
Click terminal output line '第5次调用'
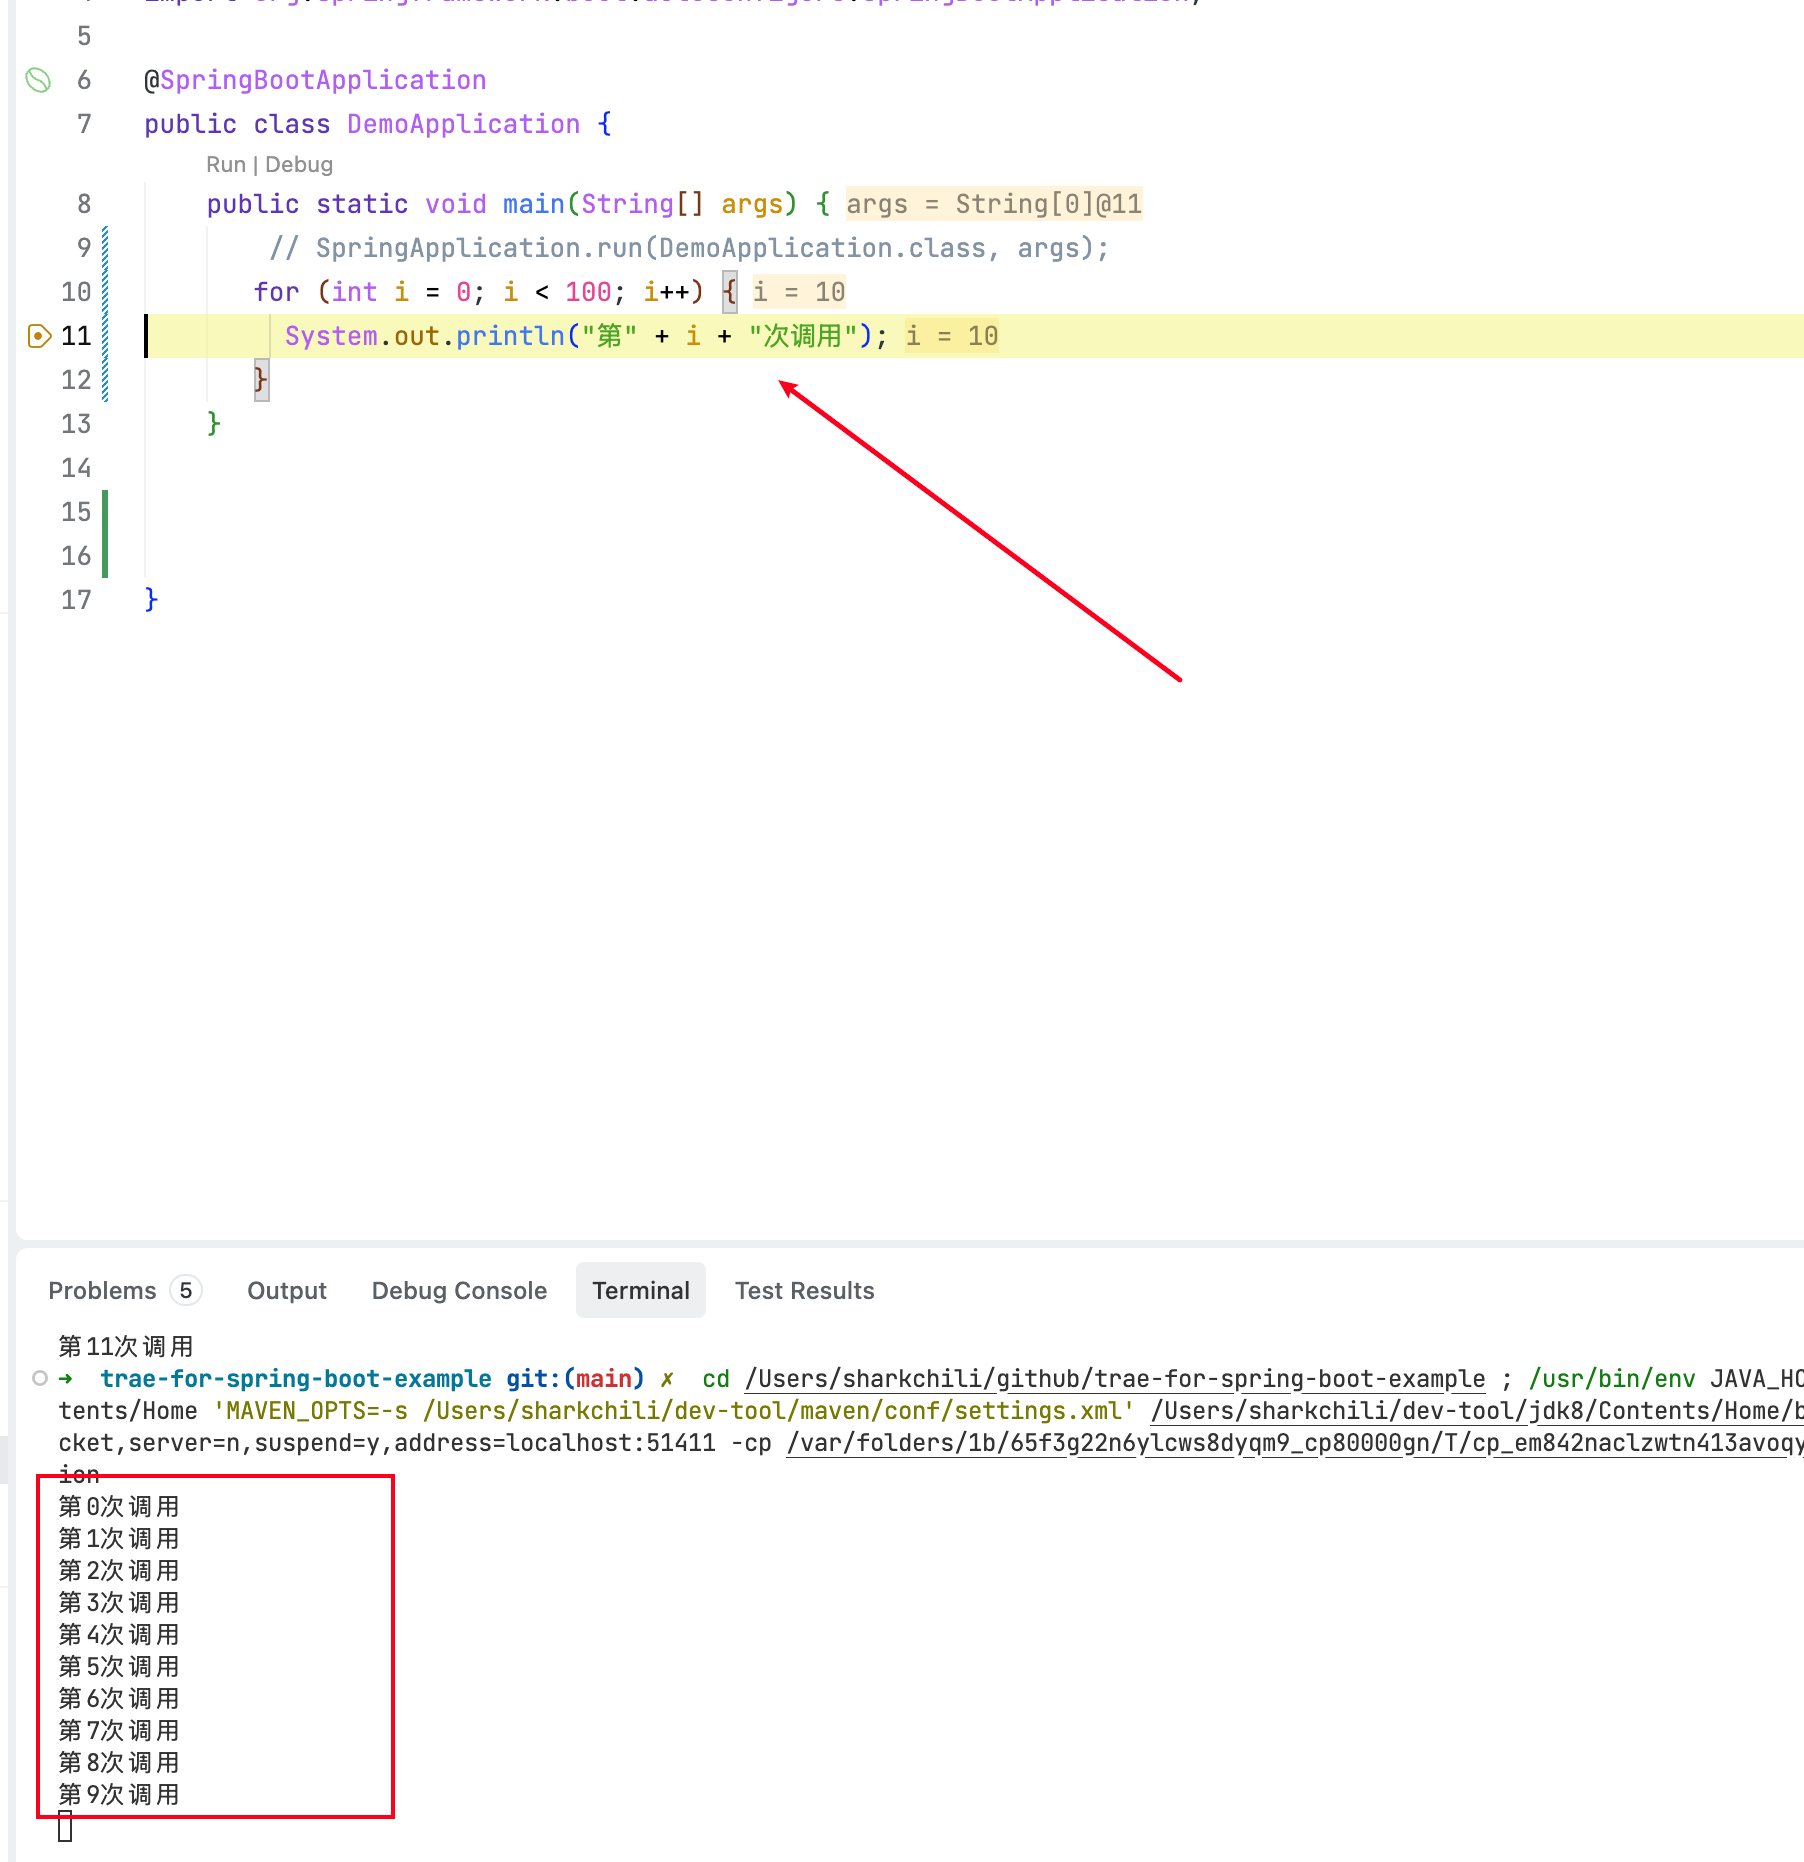point(118,1666)
